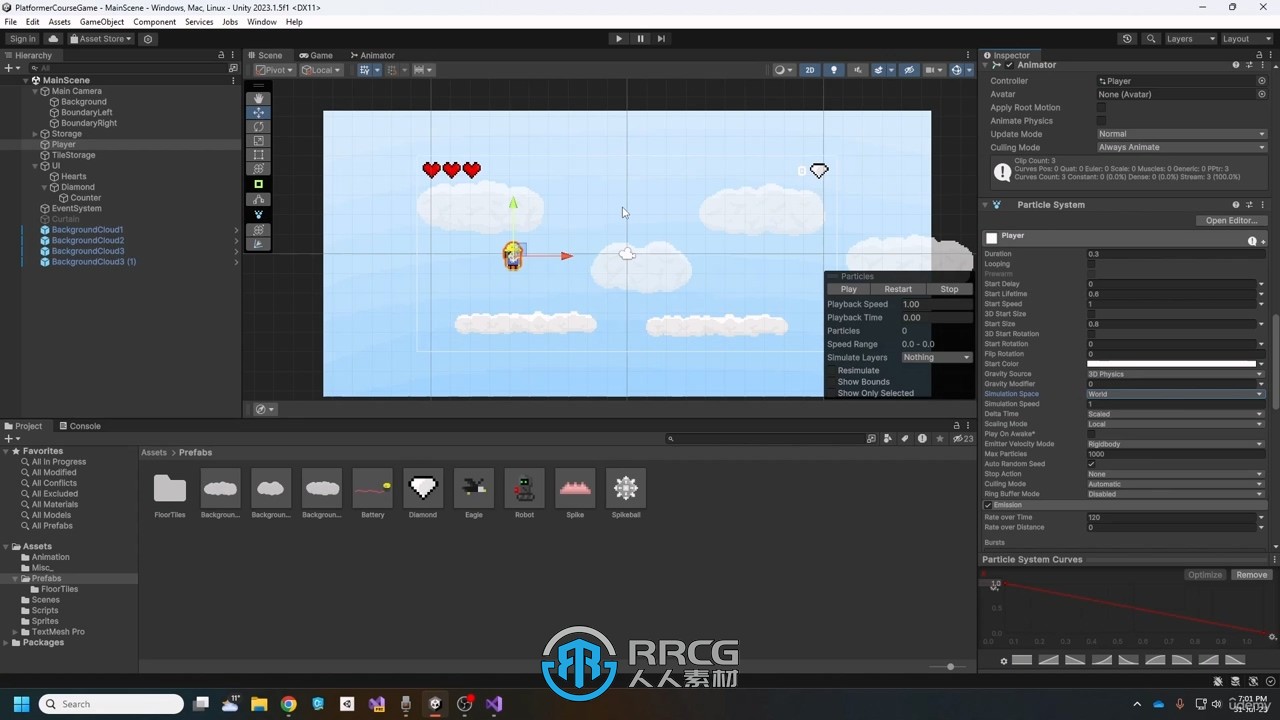Click Restart in the Particles overlay
This screenshot has width=1280, height=720.
point(898,289)
